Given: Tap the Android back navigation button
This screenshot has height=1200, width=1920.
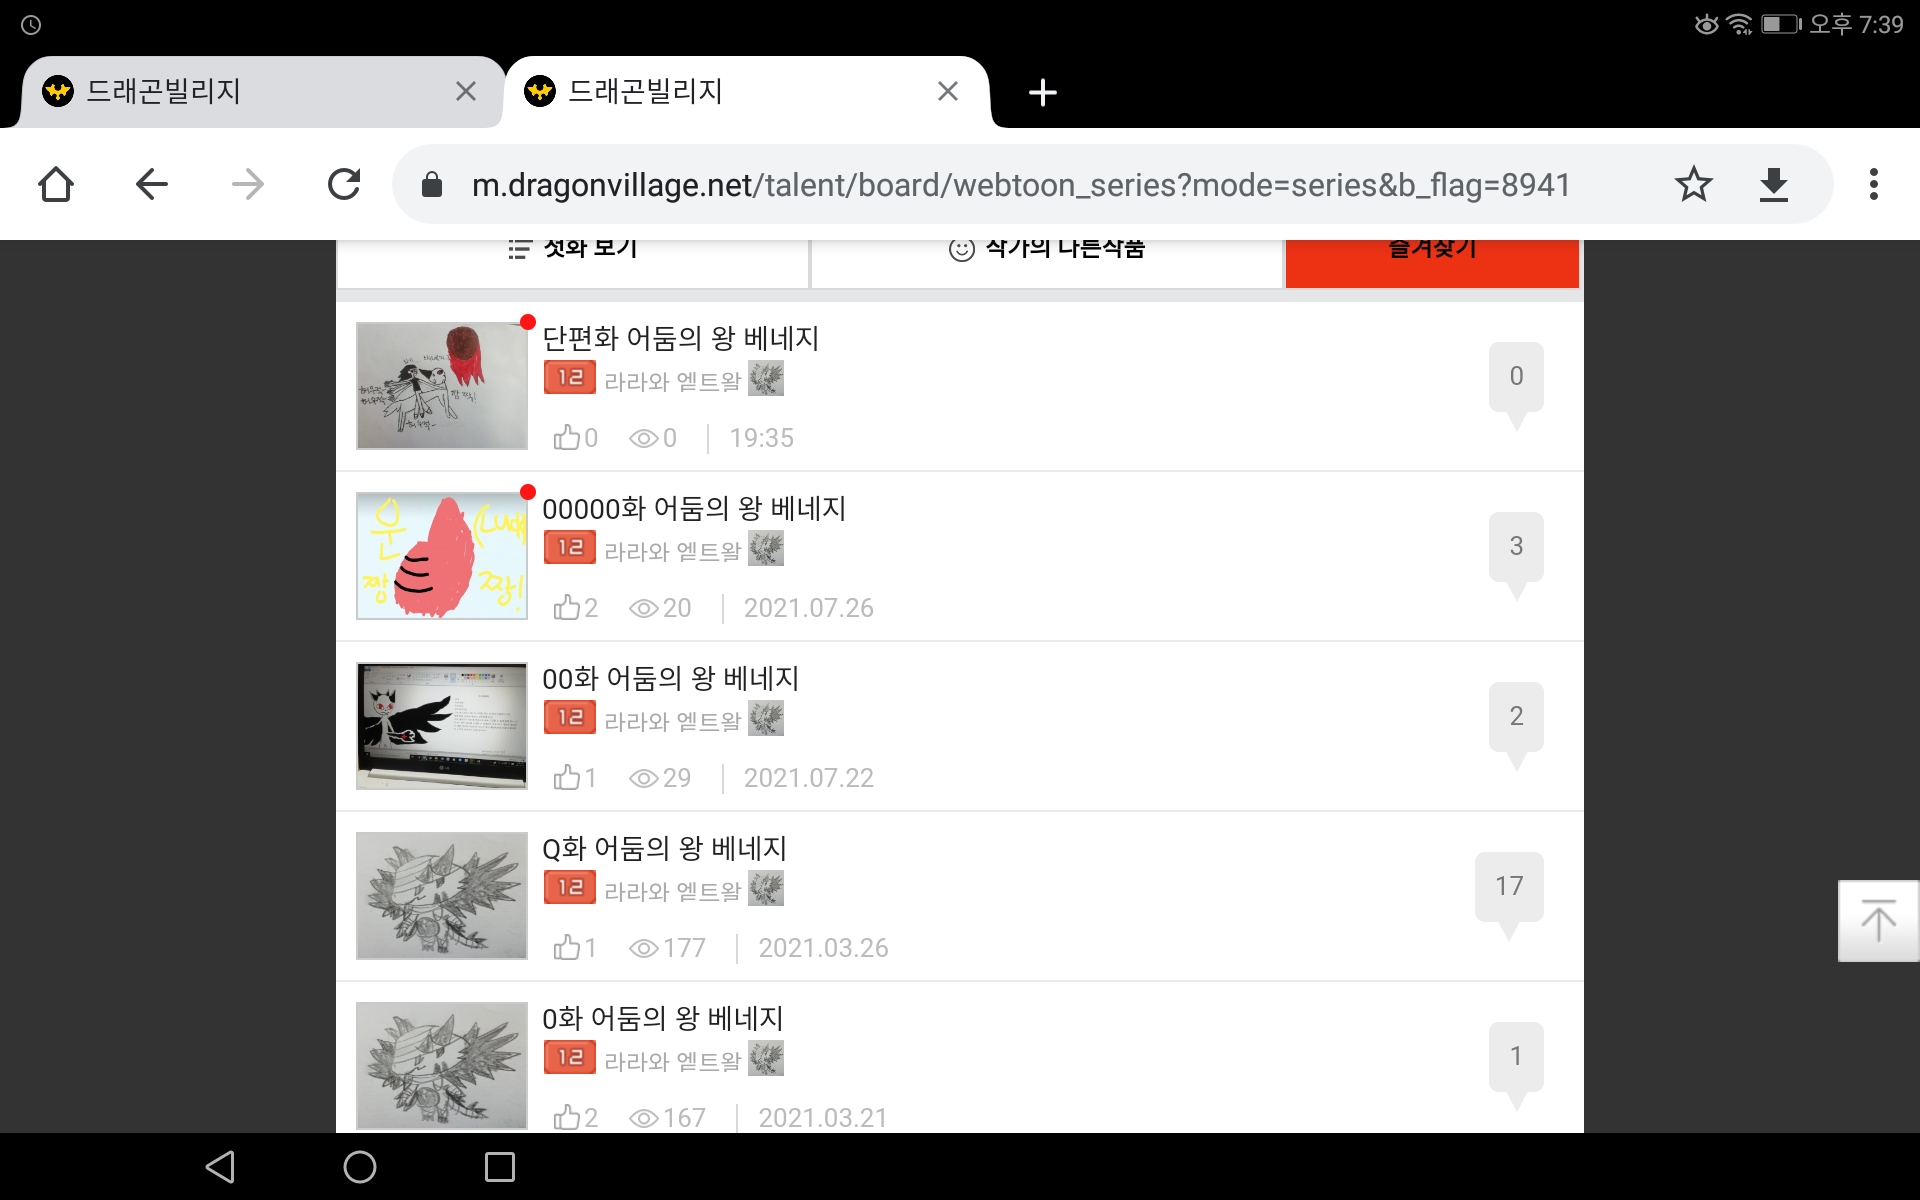Looking at the screenshot, I should click(x=220, y=1167).
